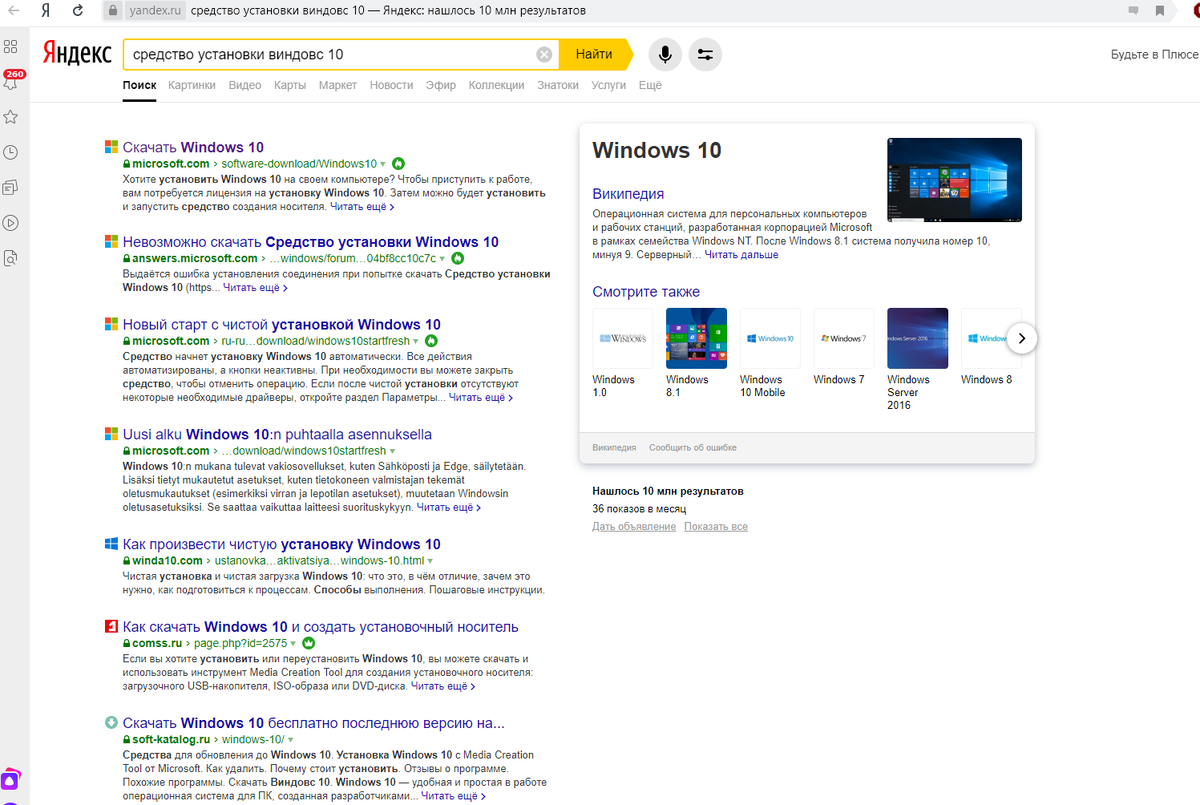Open 'Как произвести чистую установку Windows 10' result
Image resolution: width=1200 pixels, height=805 pixels.
(281, 545)
